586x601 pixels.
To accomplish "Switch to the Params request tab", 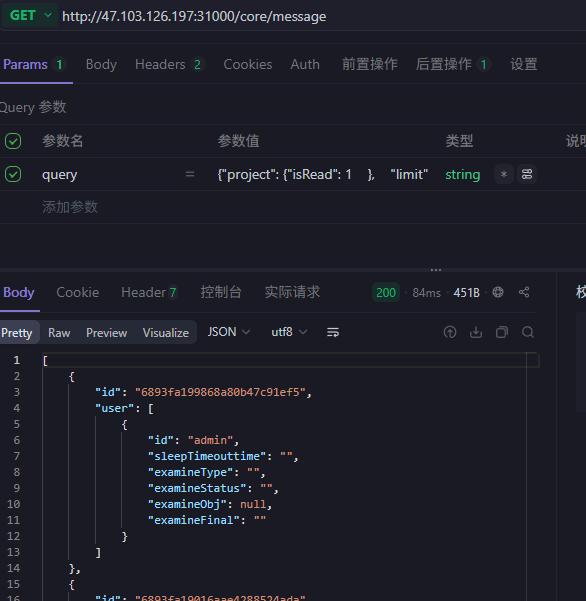I will (34, 64).
